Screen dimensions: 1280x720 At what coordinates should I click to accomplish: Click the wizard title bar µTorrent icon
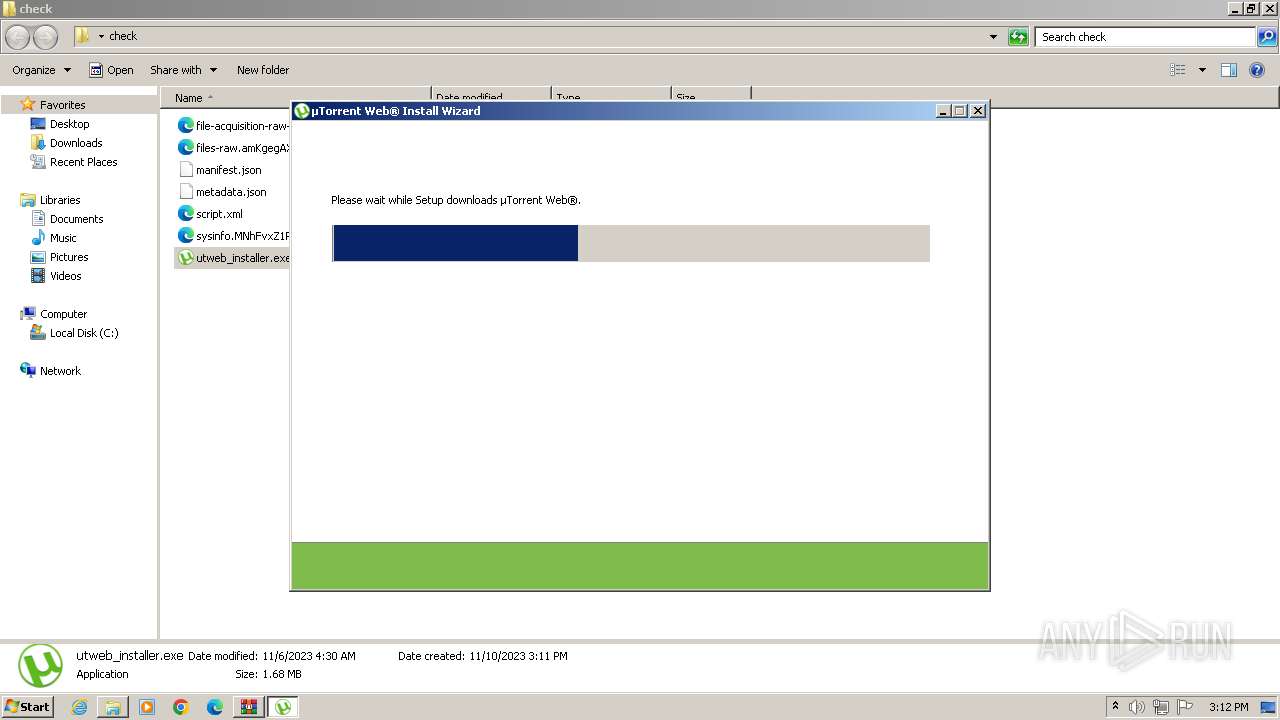click(x=302, y=111)
